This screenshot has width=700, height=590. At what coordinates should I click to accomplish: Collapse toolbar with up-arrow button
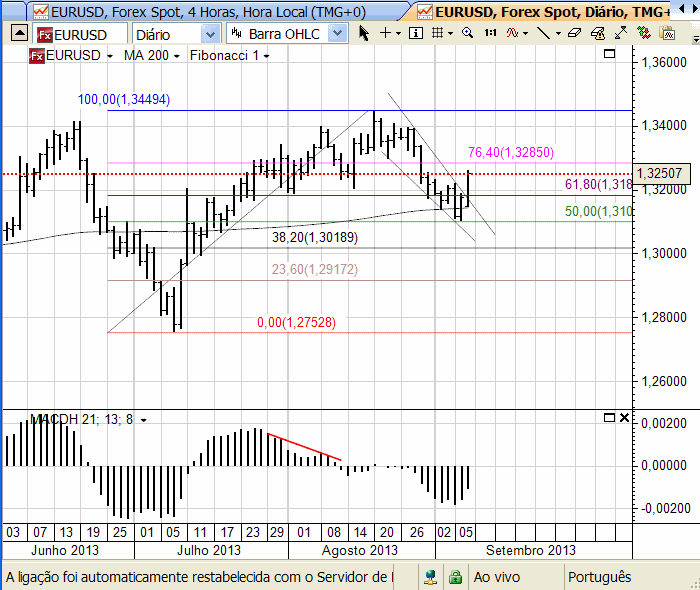coord(19,33)
